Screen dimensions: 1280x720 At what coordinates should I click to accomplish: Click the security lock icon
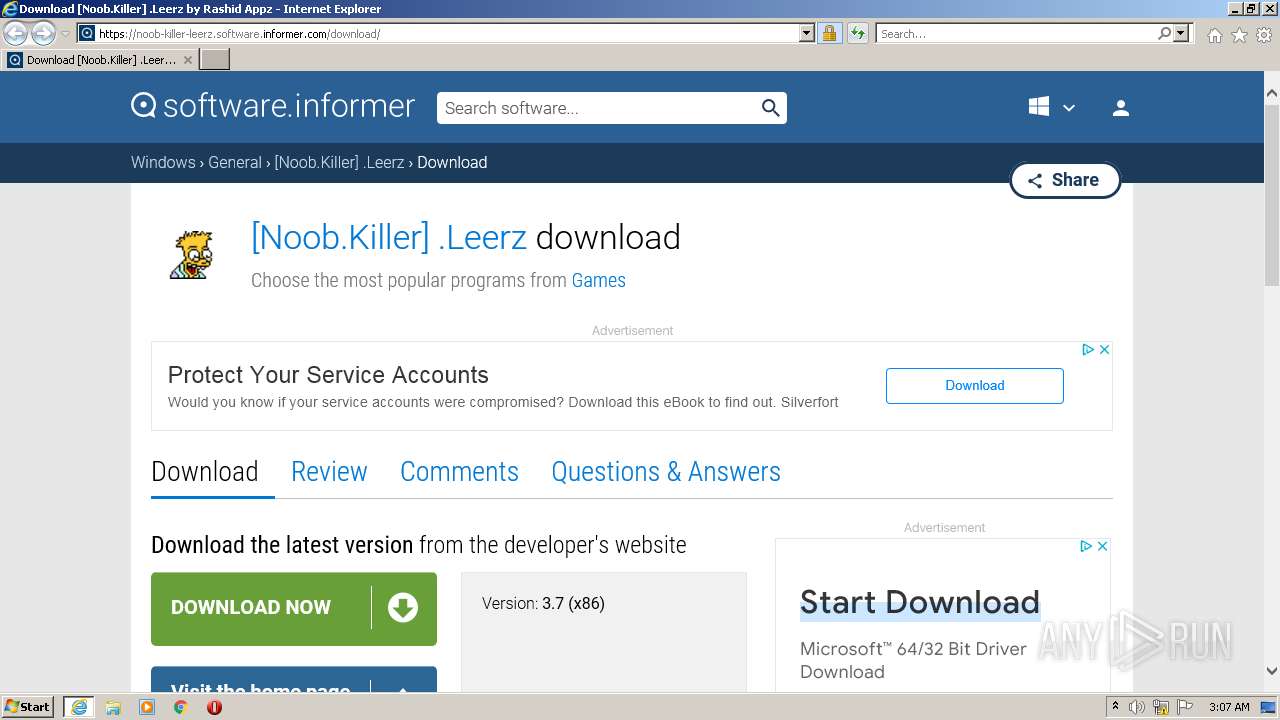pyautogui.click(x=829, y=34)
